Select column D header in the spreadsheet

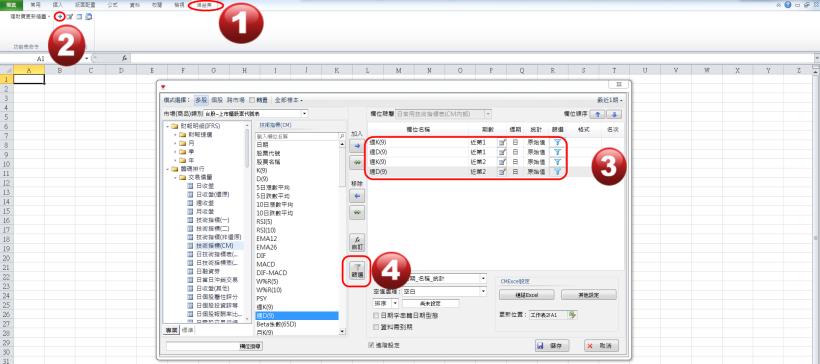click(x=120, y=70)
